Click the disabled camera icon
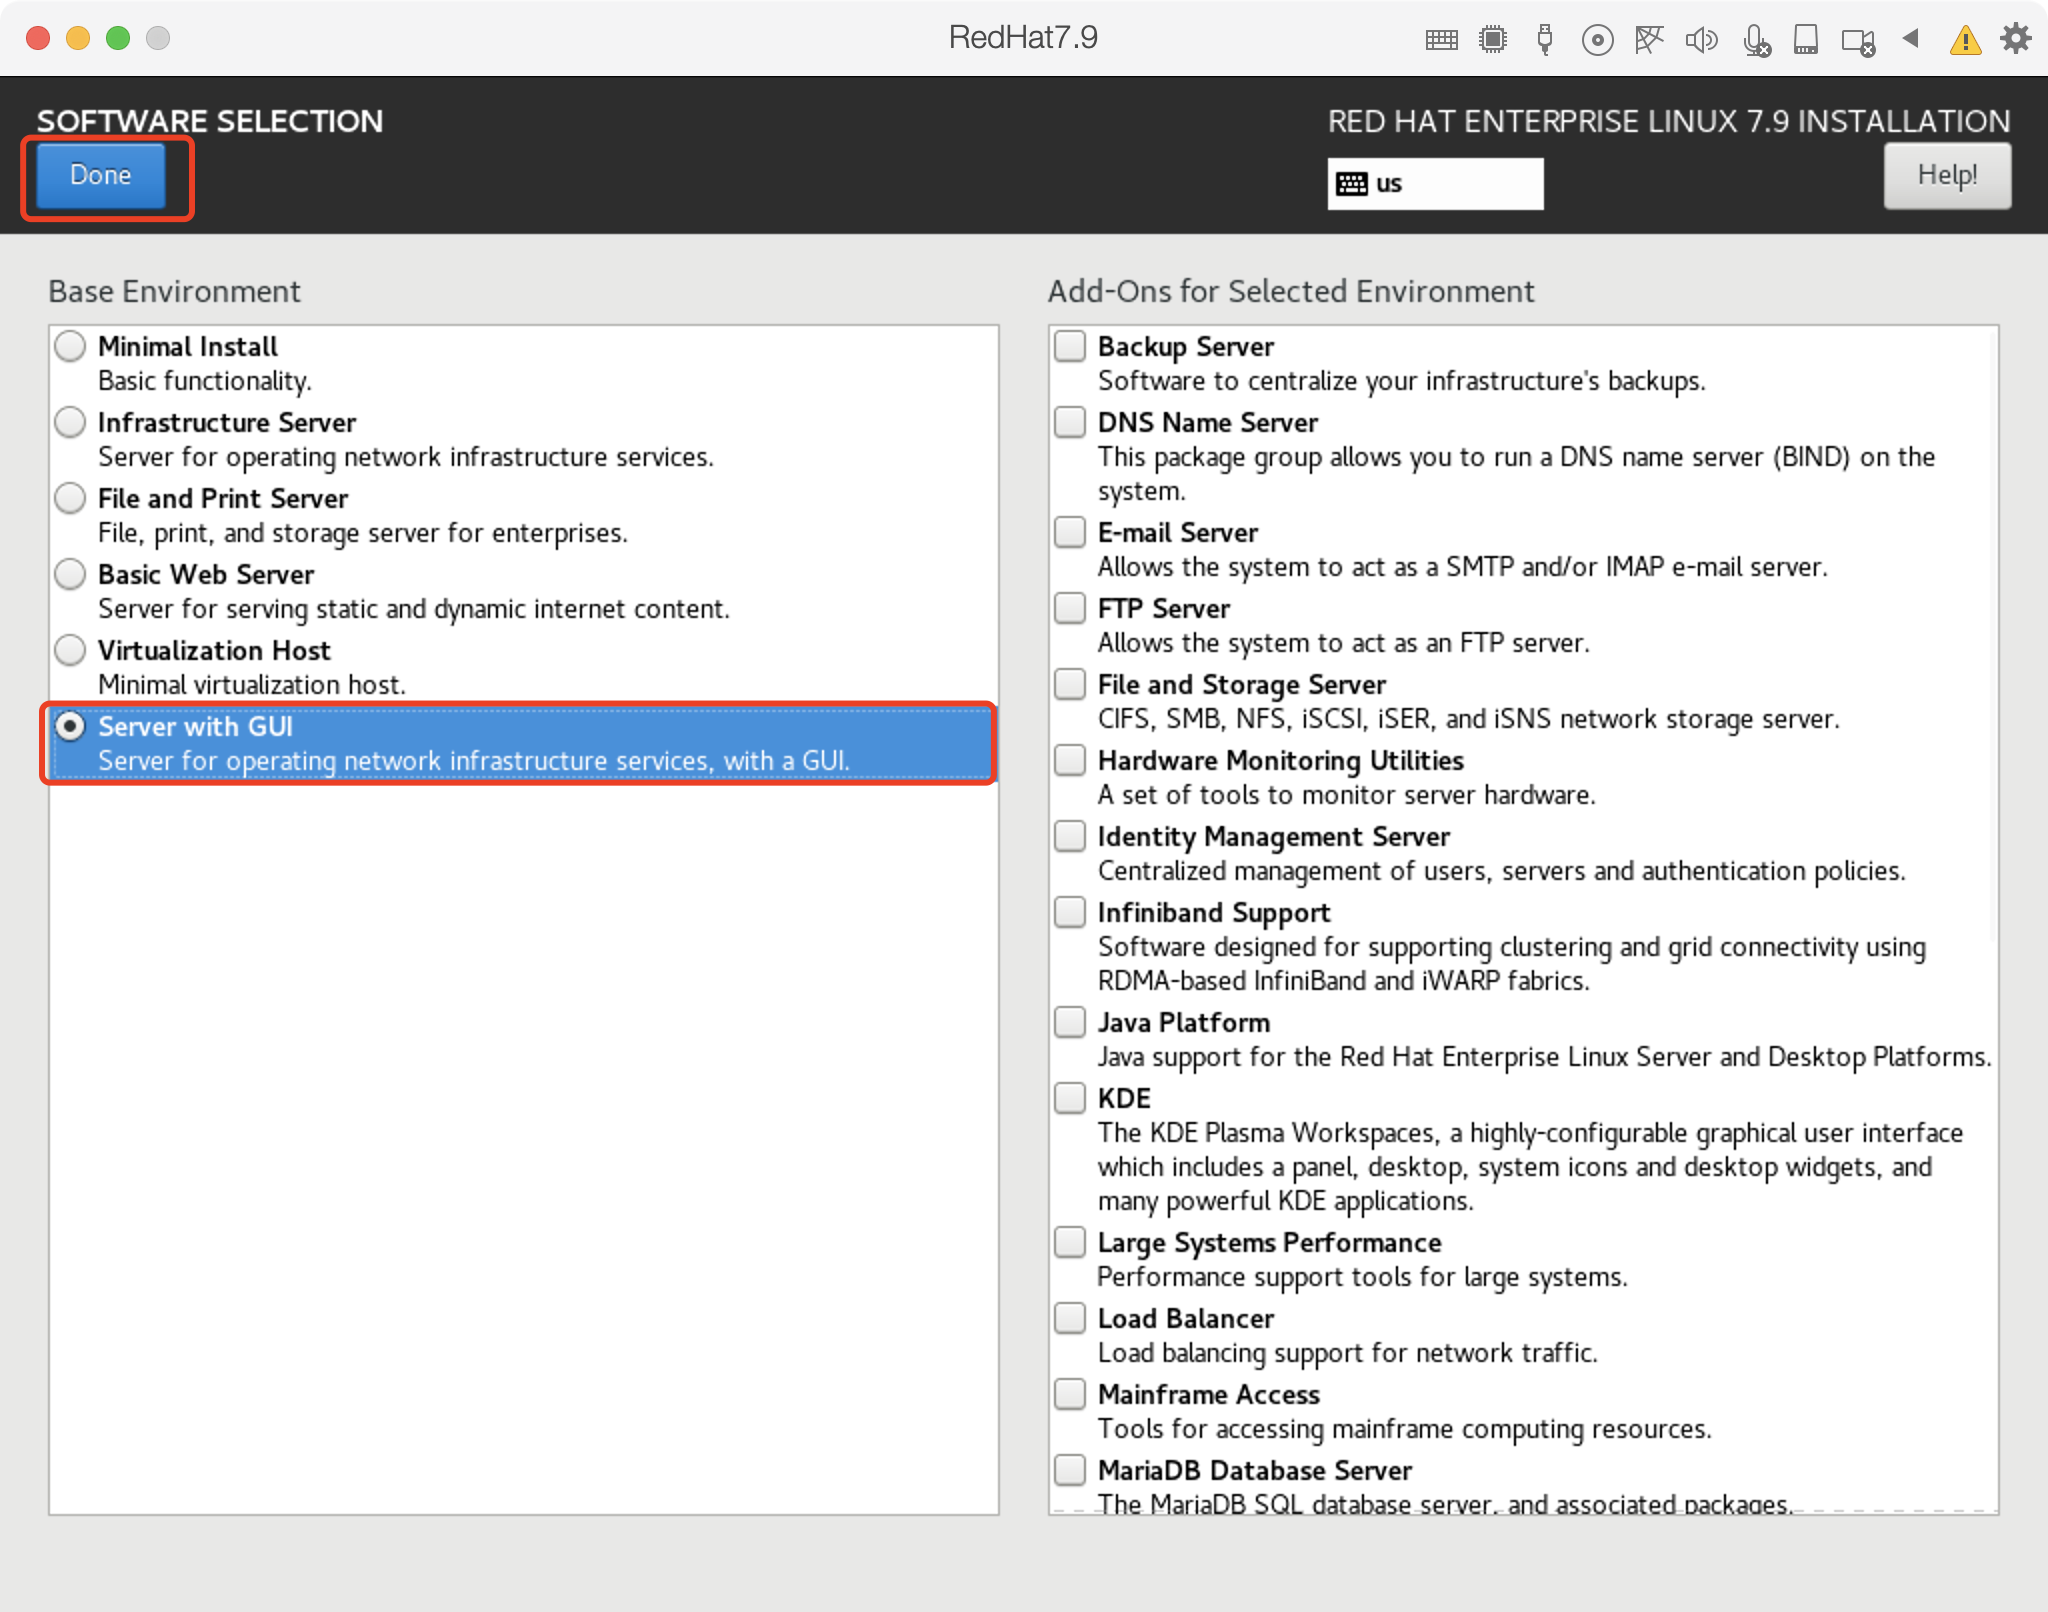Image resolution: width=2048 pixels, height=1612 pixels. tap(1858, 40)
